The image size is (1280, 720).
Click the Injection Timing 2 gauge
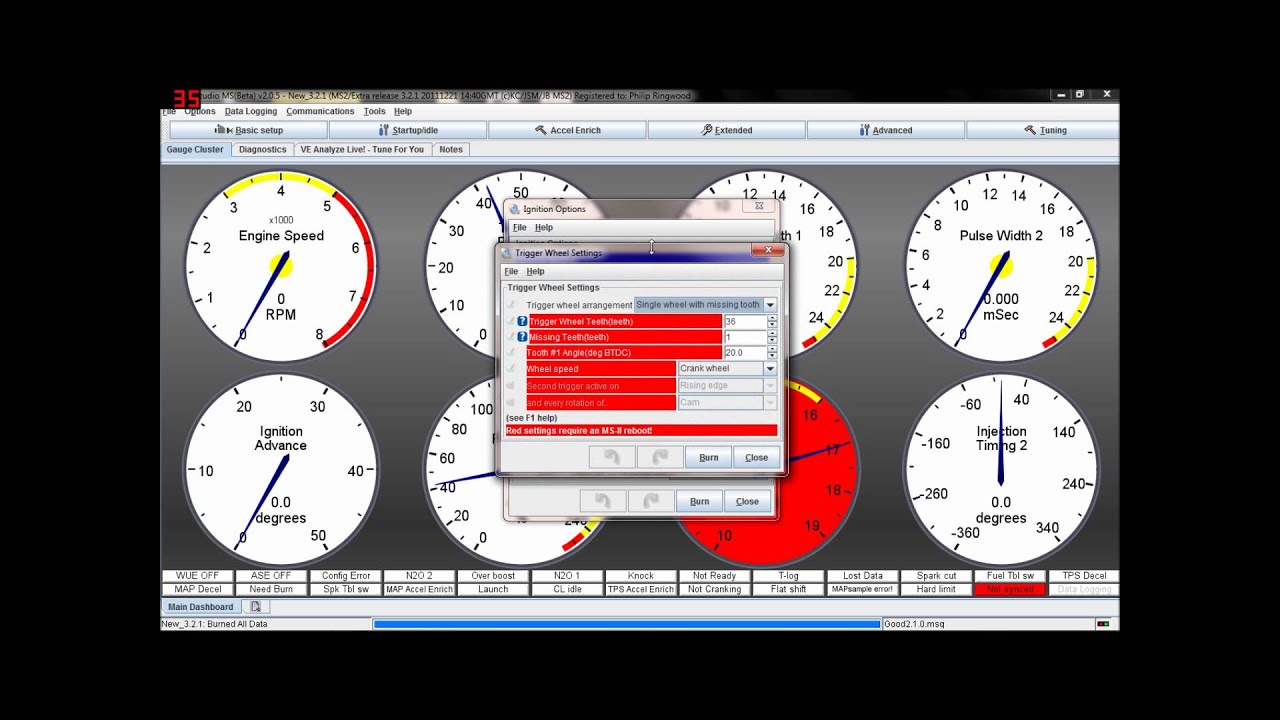(x=1001, y=470)
